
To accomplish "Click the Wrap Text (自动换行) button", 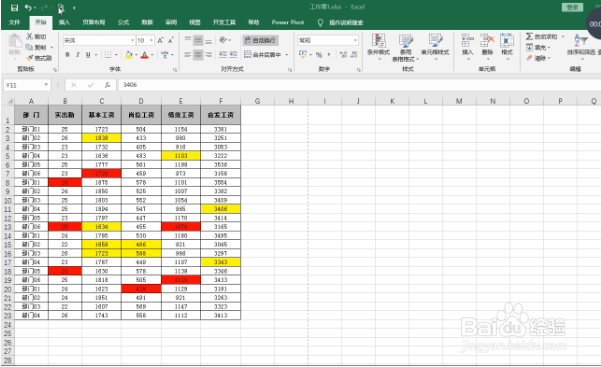I will coord(260,40).
